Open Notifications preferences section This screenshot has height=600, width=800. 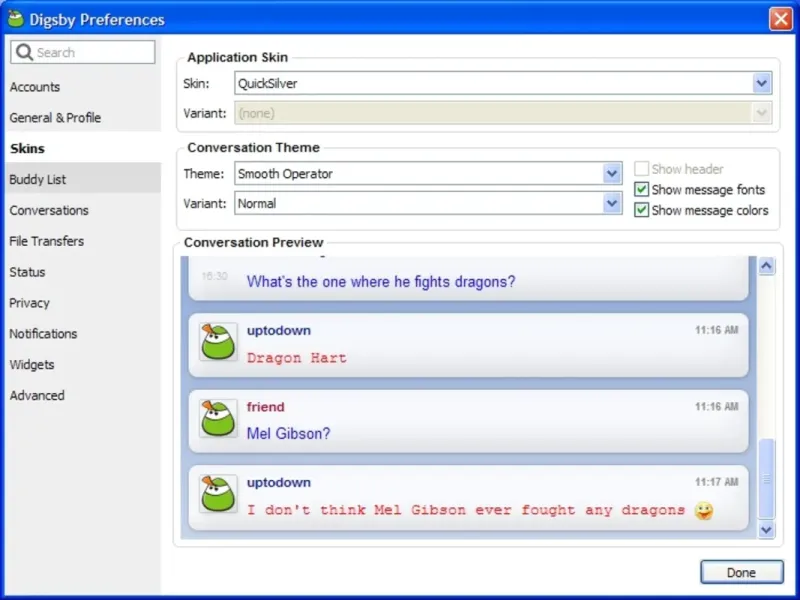[83, 334]
